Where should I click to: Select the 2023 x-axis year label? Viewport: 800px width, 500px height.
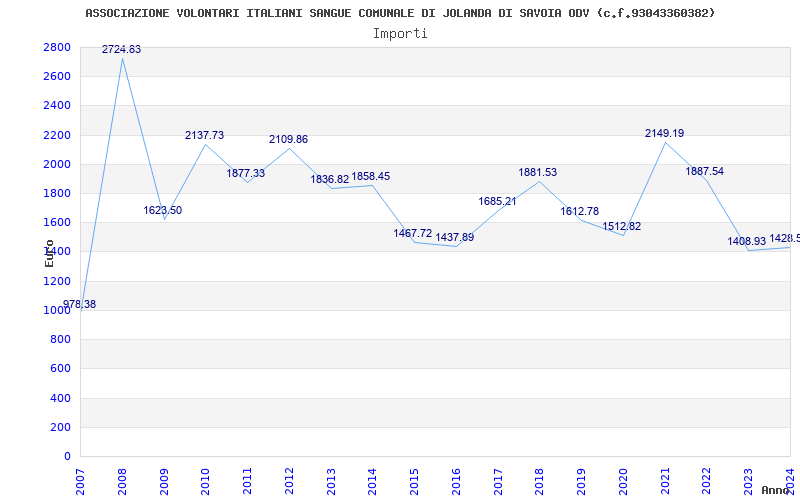pyautogui.click(x=748, y=482)
